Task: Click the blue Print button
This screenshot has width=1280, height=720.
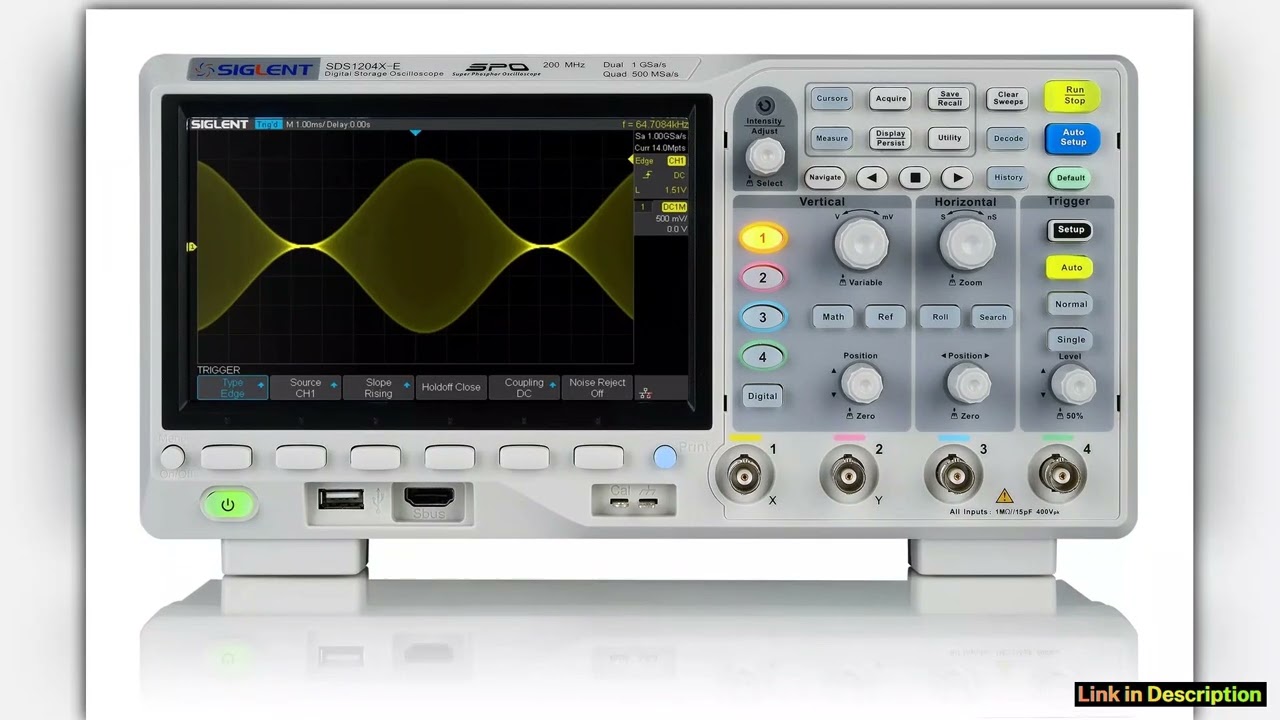Action: click(665, 457)
